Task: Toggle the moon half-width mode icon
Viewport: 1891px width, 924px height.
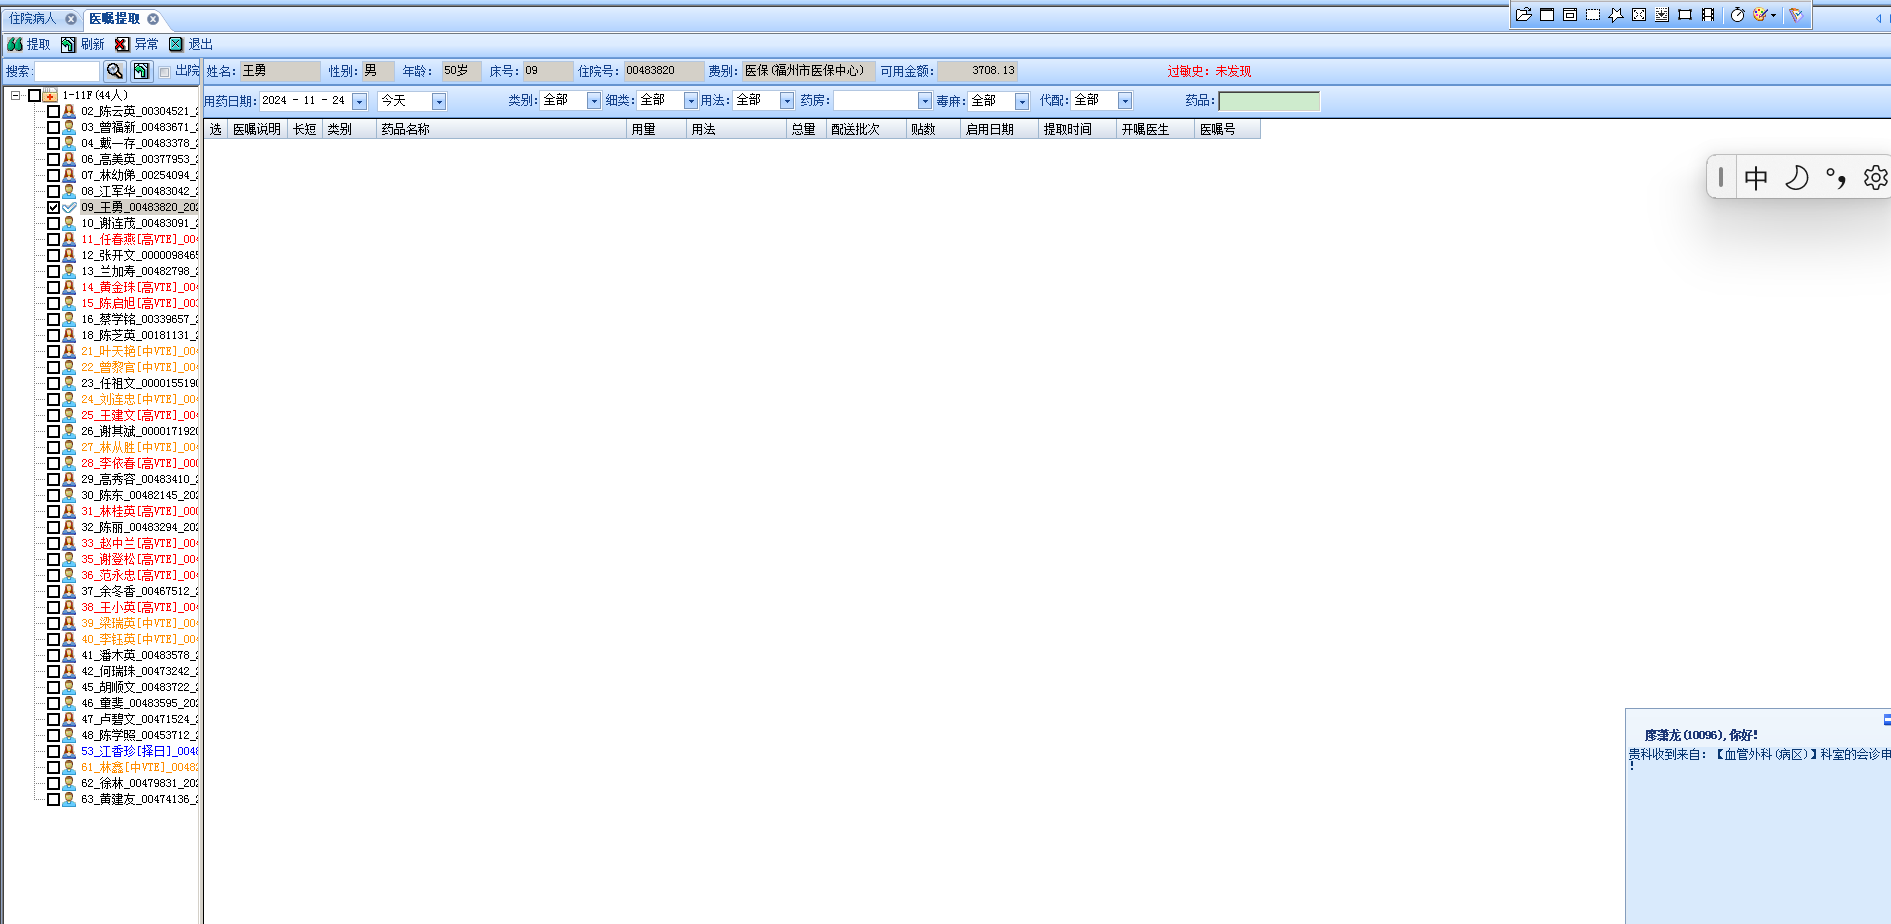Action: [x=1797, y=178]
